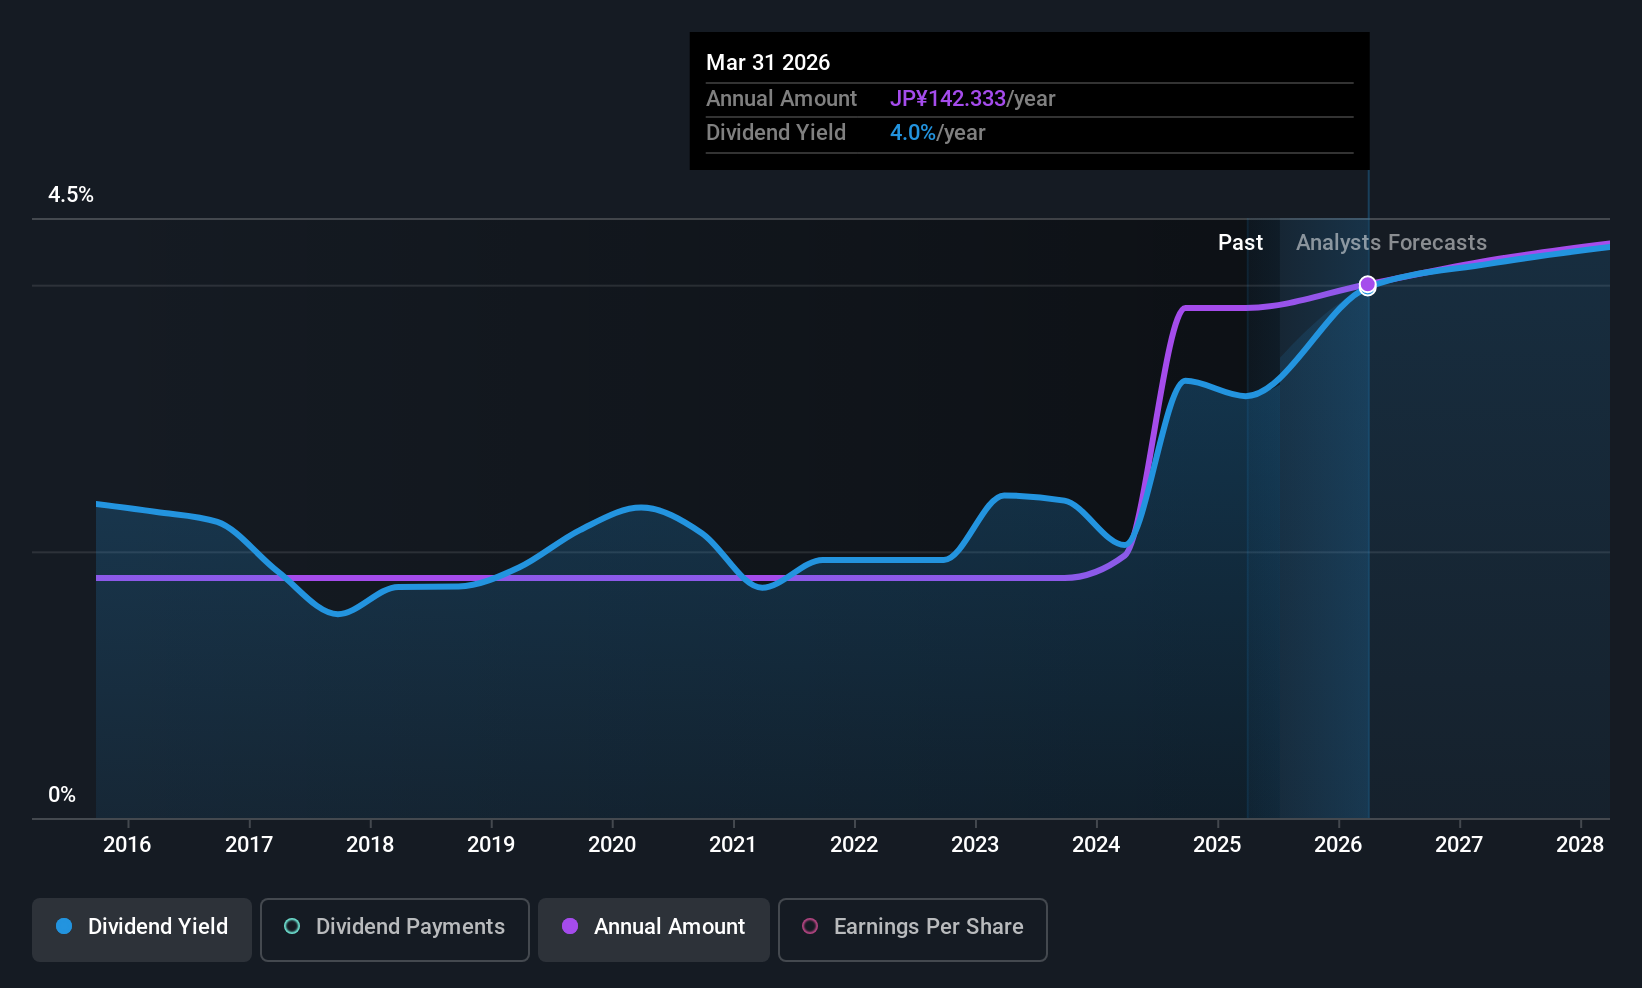The height and width of the screenshot is (988, 1642).
Task: Click the Annual Amount label in tooltip
Action: point(781,99)
